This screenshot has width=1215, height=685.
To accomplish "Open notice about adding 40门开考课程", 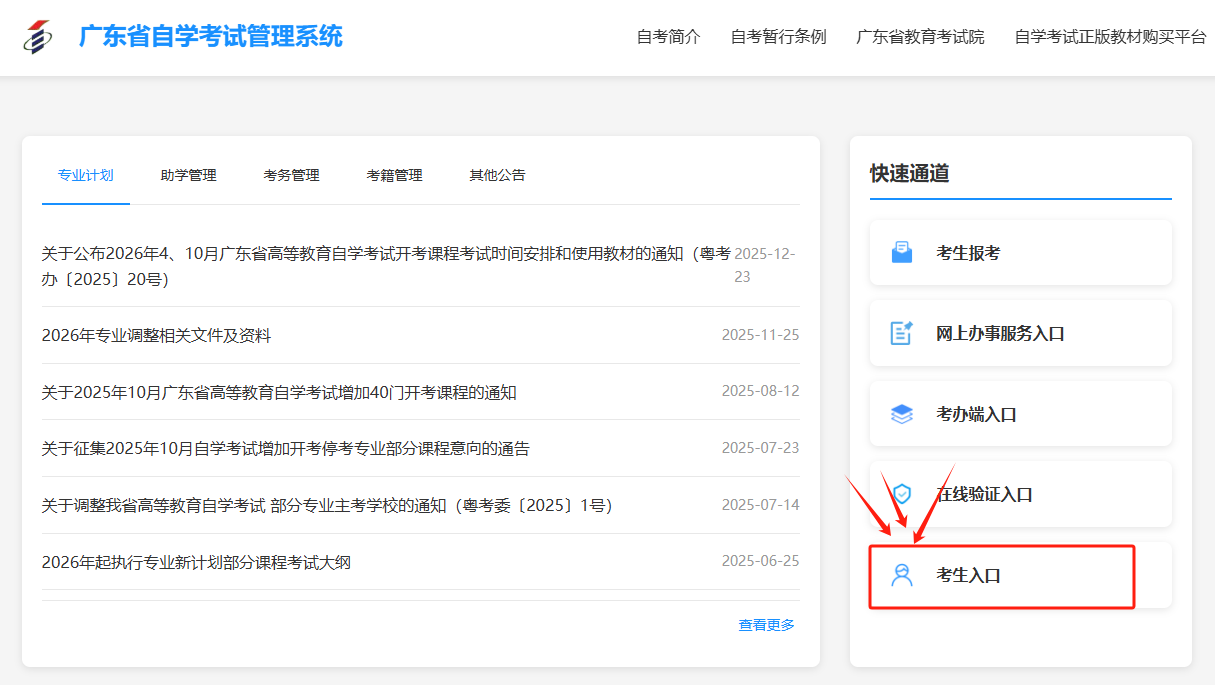I will point(279,392).
